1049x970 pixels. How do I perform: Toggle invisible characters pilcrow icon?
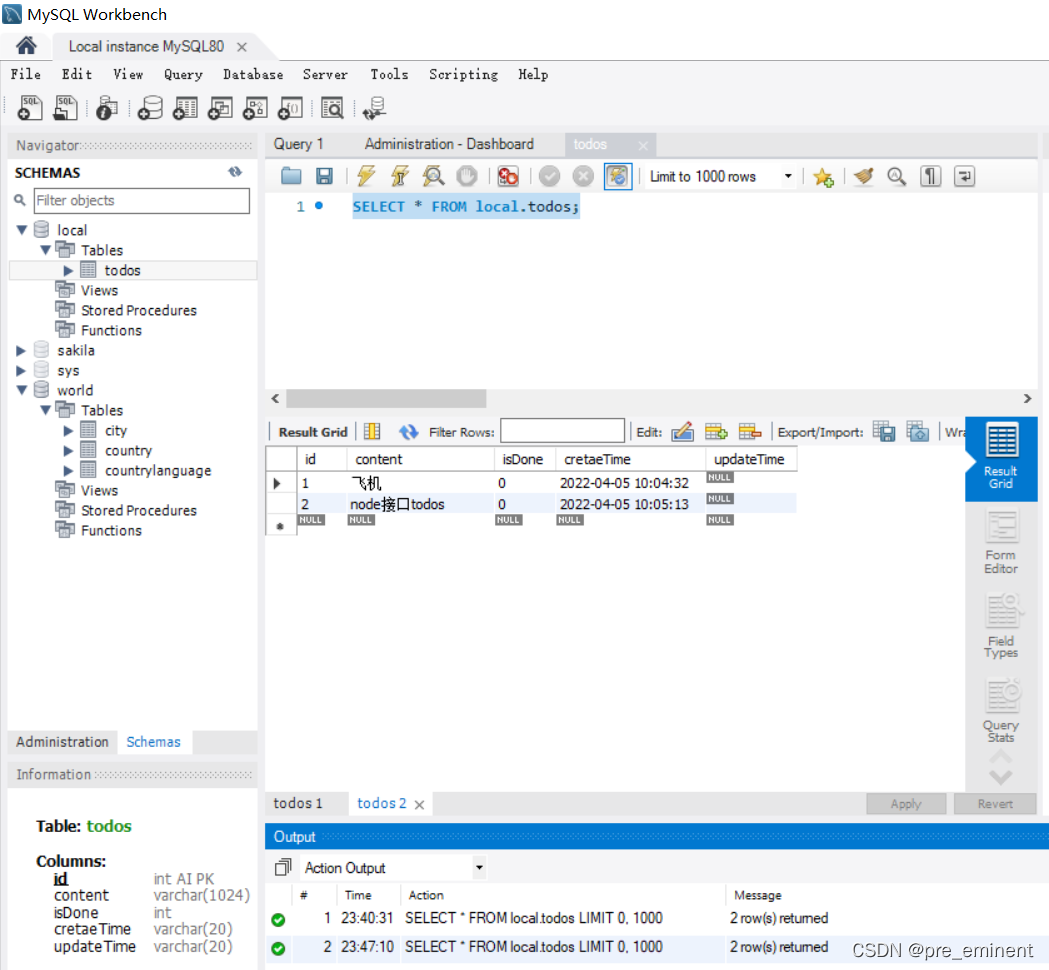(x=931, y=176)
